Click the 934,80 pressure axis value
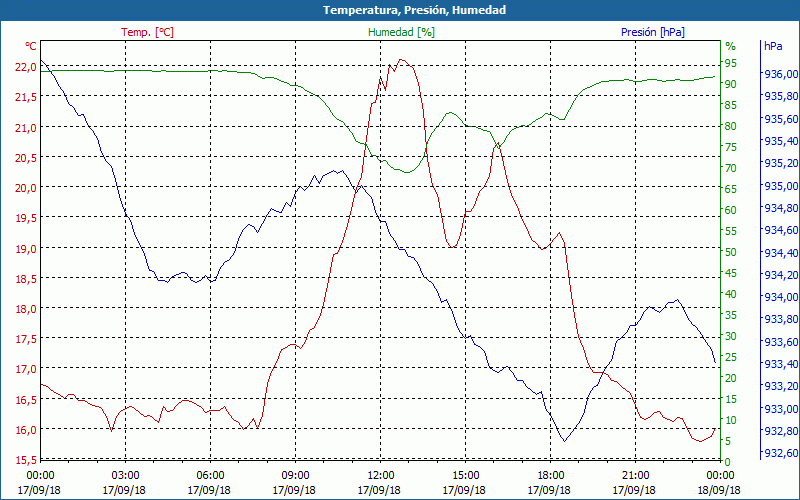 (x=781, y=208)
